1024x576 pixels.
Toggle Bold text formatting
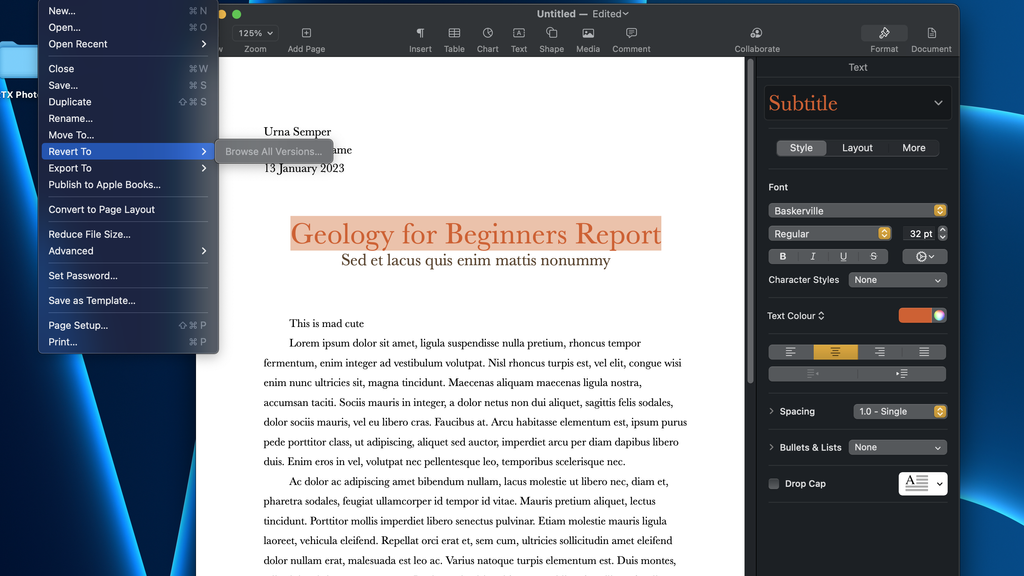click(x=783, y=257)
